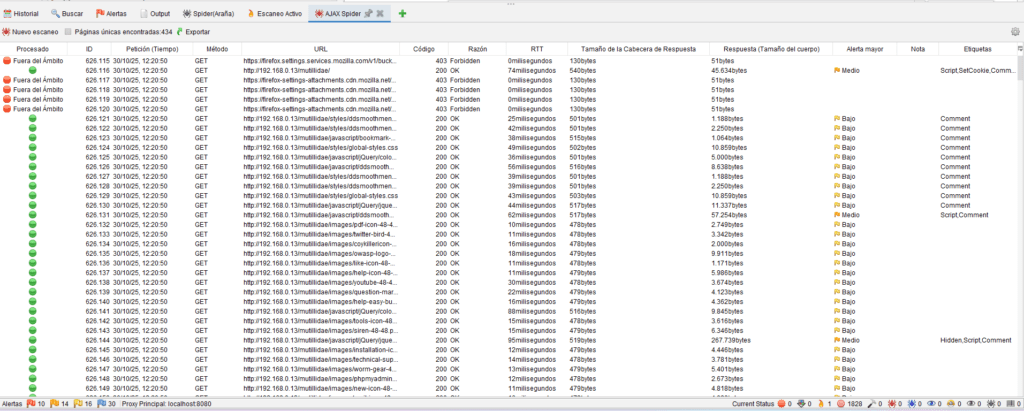Click the green plus add-tab icon
This screenshot has height=411, width=1024.
click(x=403, y=14)
